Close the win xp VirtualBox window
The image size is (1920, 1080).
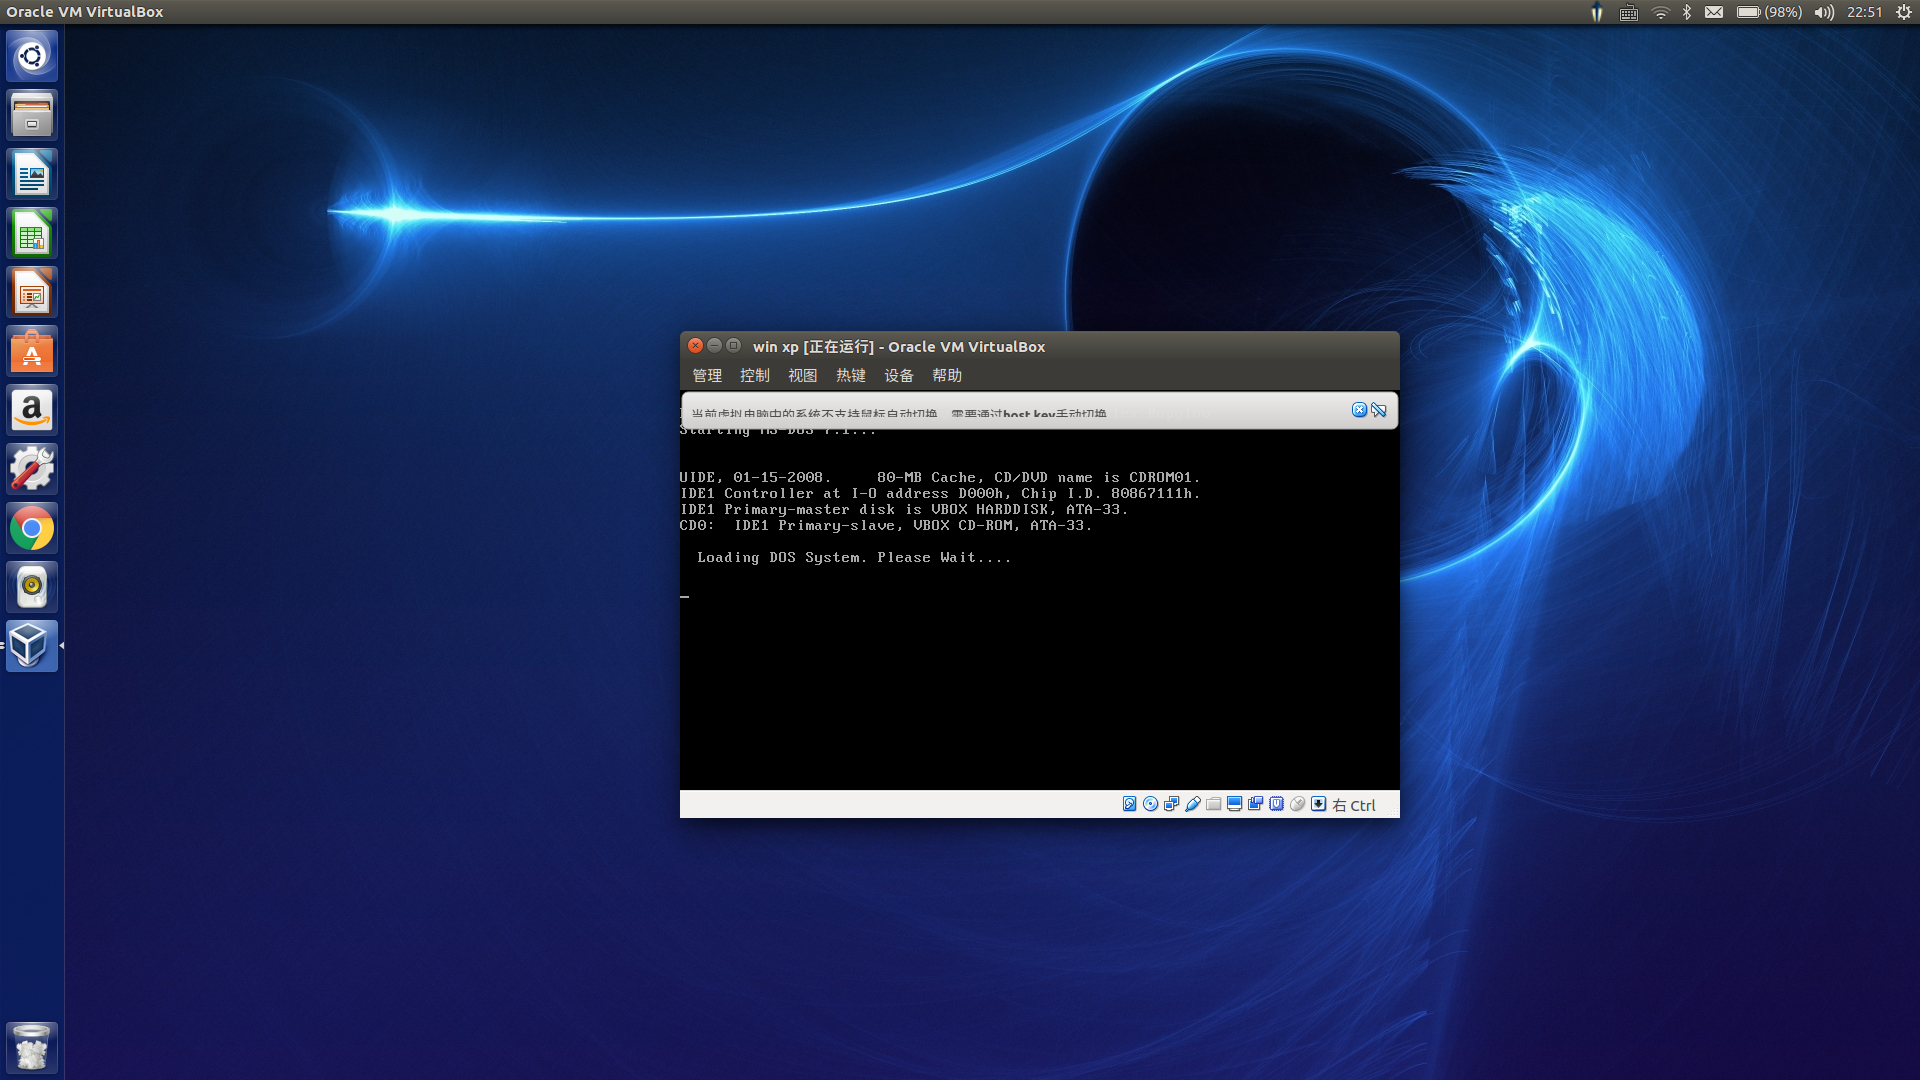[x=695, y=346]
